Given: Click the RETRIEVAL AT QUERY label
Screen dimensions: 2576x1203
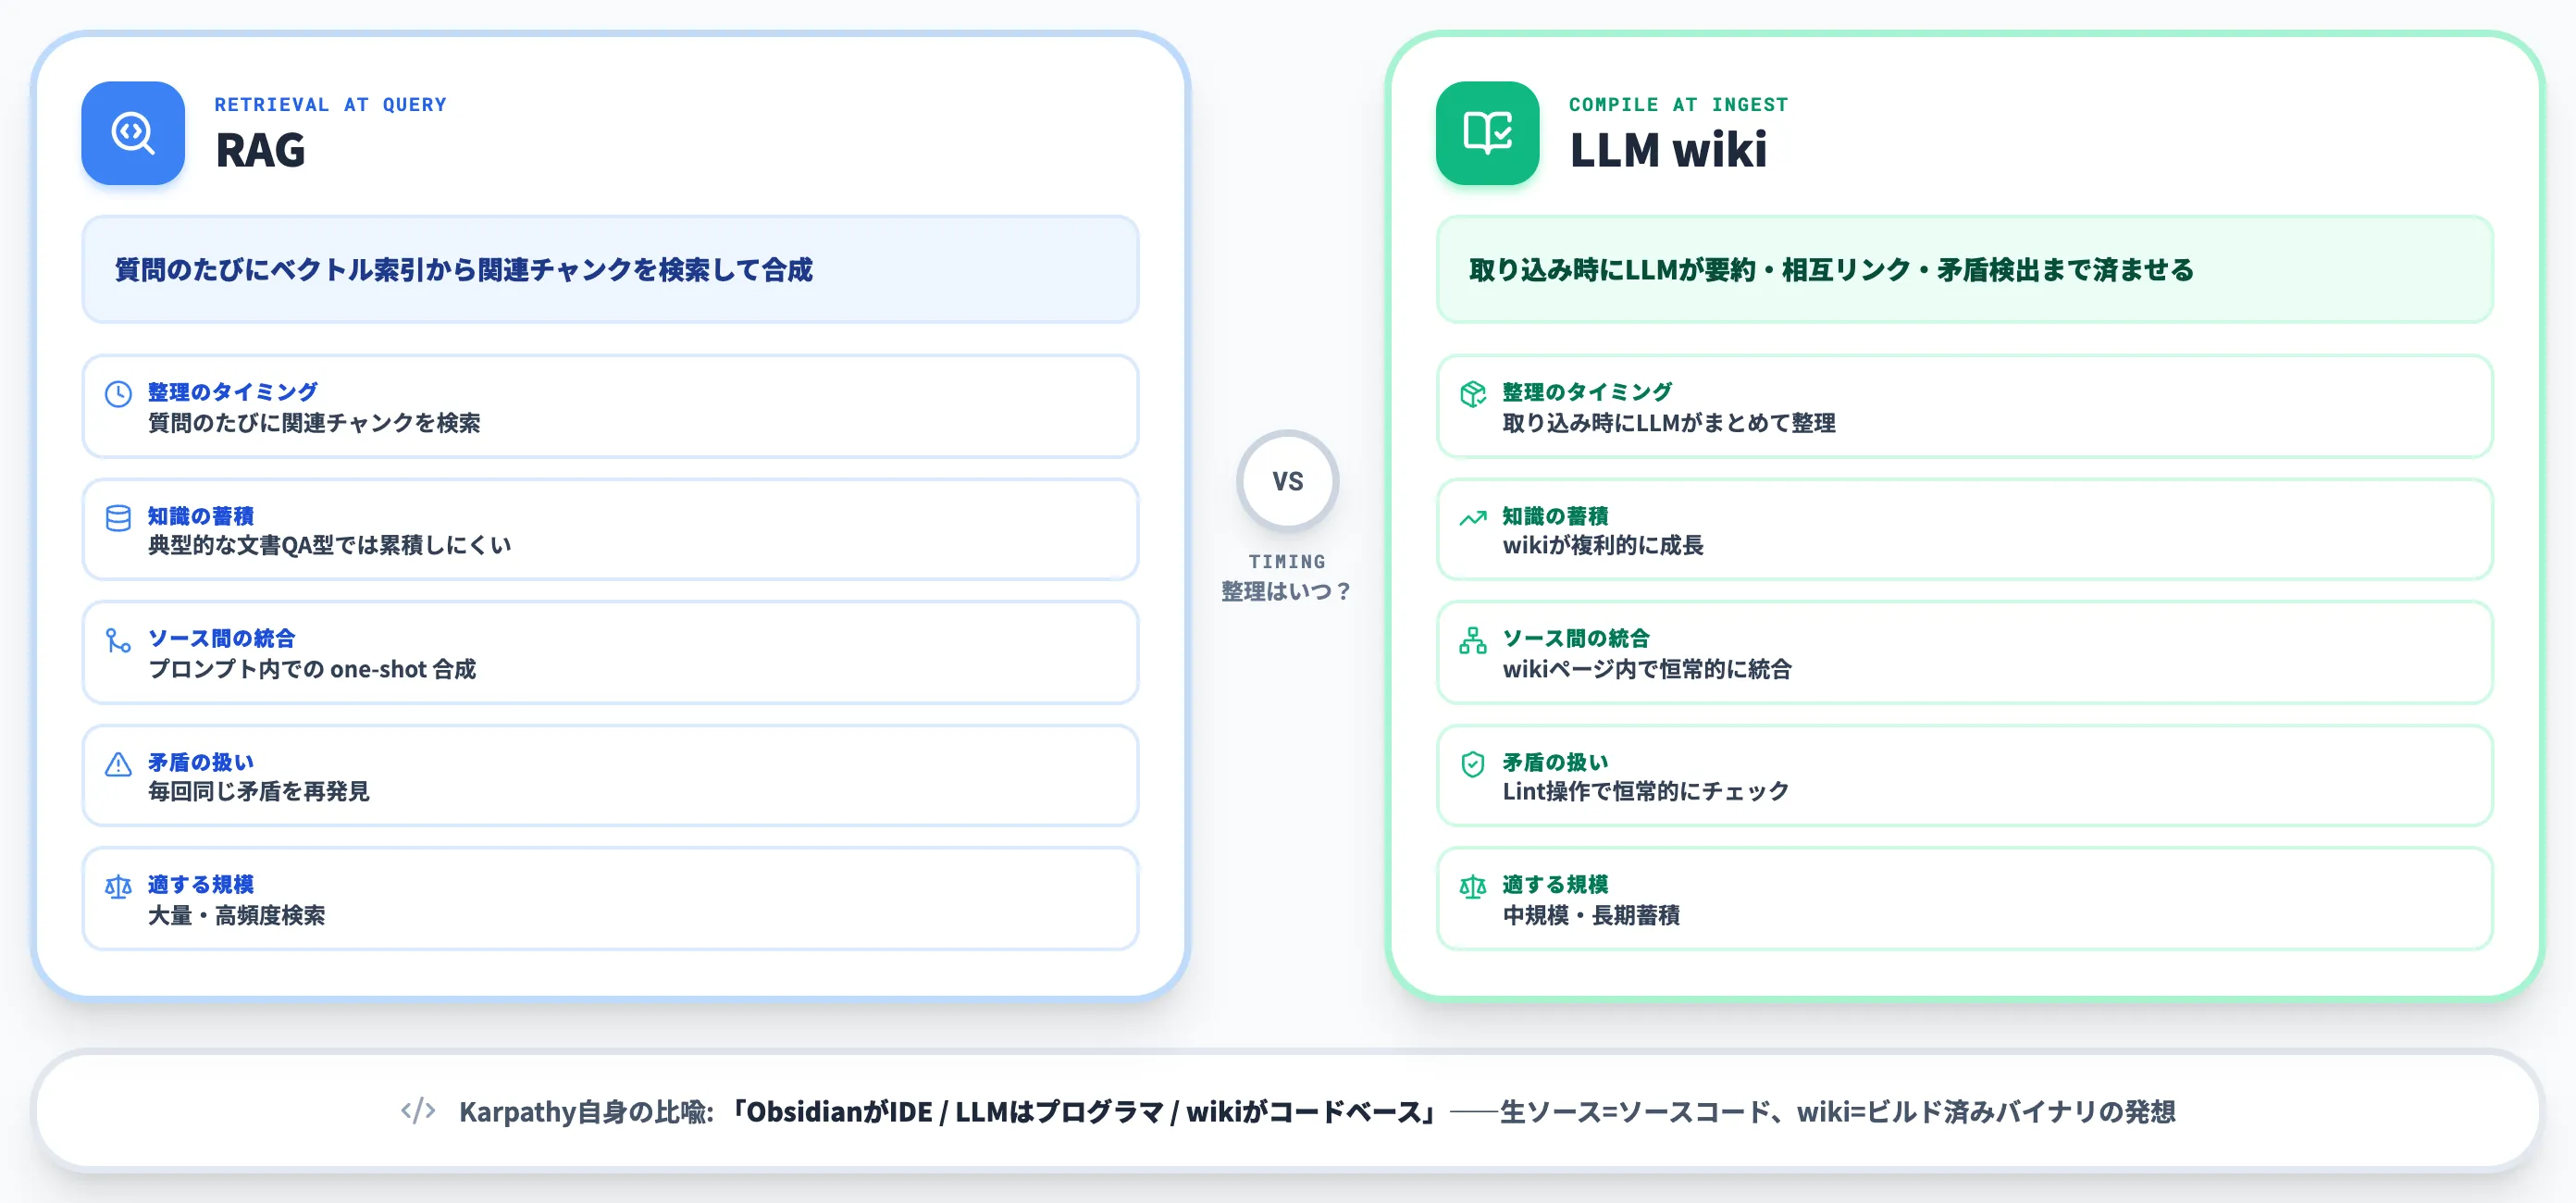Looking at the screenshot, I should [331, 104].
